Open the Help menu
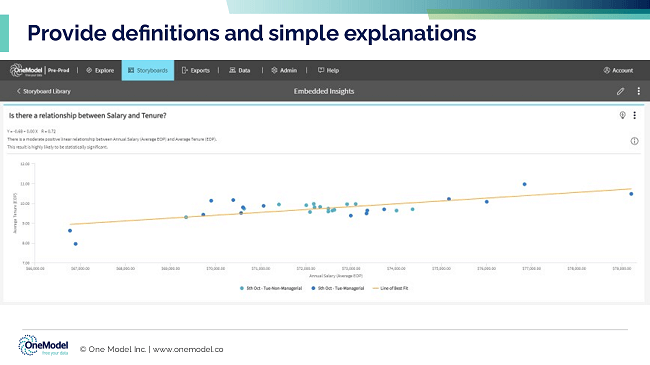 [x=328, y=71]
